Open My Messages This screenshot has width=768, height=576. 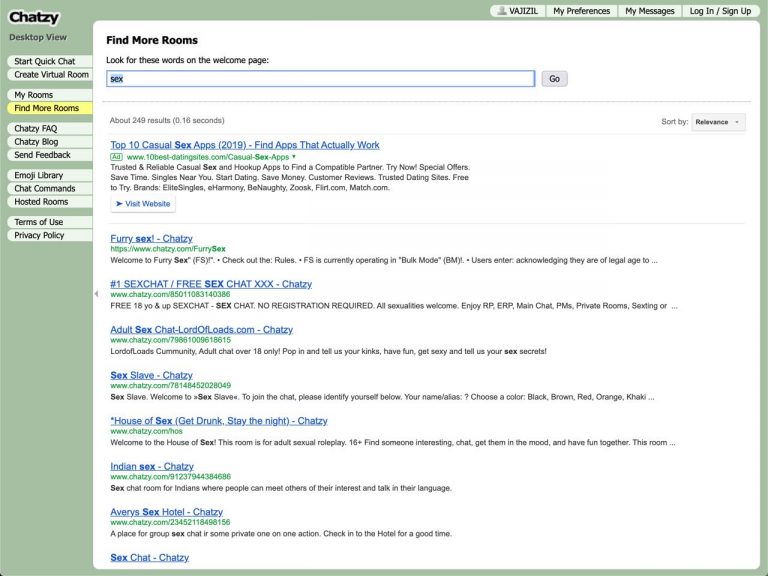(649, 11)
